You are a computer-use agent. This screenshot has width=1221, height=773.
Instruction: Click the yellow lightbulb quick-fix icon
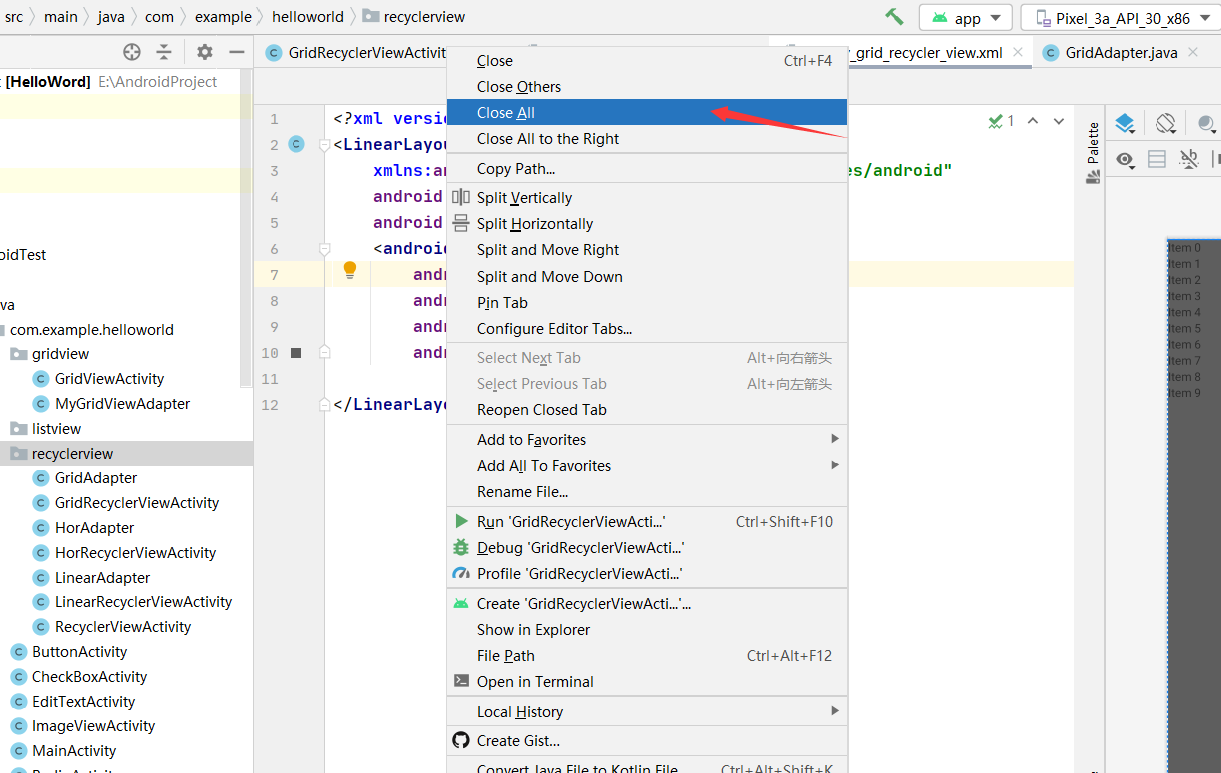coord(350,270)
